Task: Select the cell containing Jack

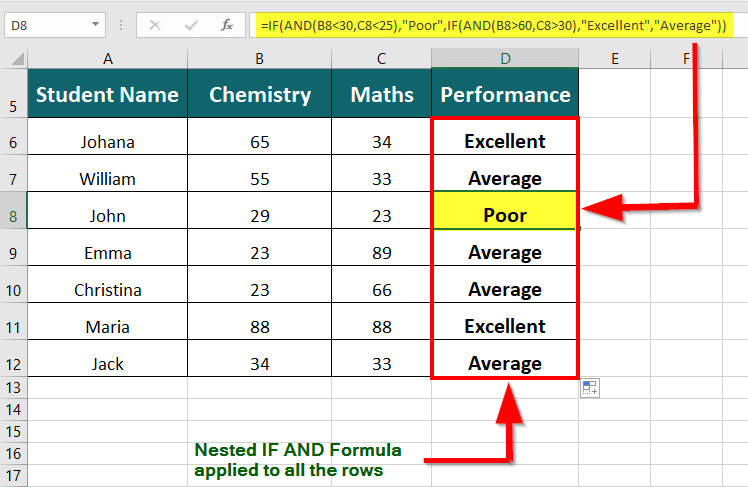Action: (x=108, y=359)
